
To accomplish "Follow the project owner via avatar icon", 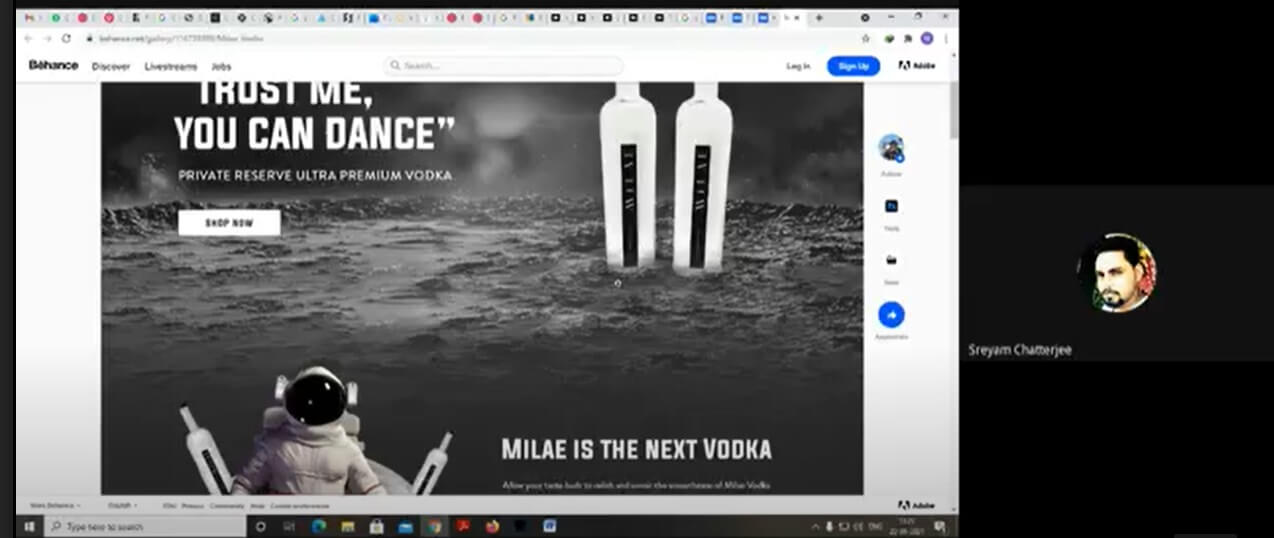I will tap(891, 149).
